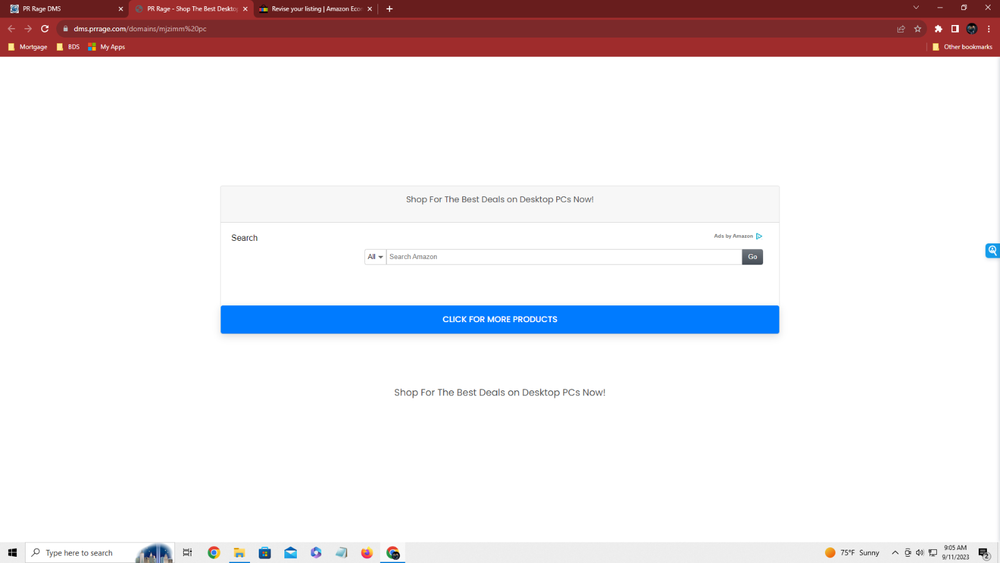Bookmark this page with the star icon
1000x563 pixels.
coord(918,29)
